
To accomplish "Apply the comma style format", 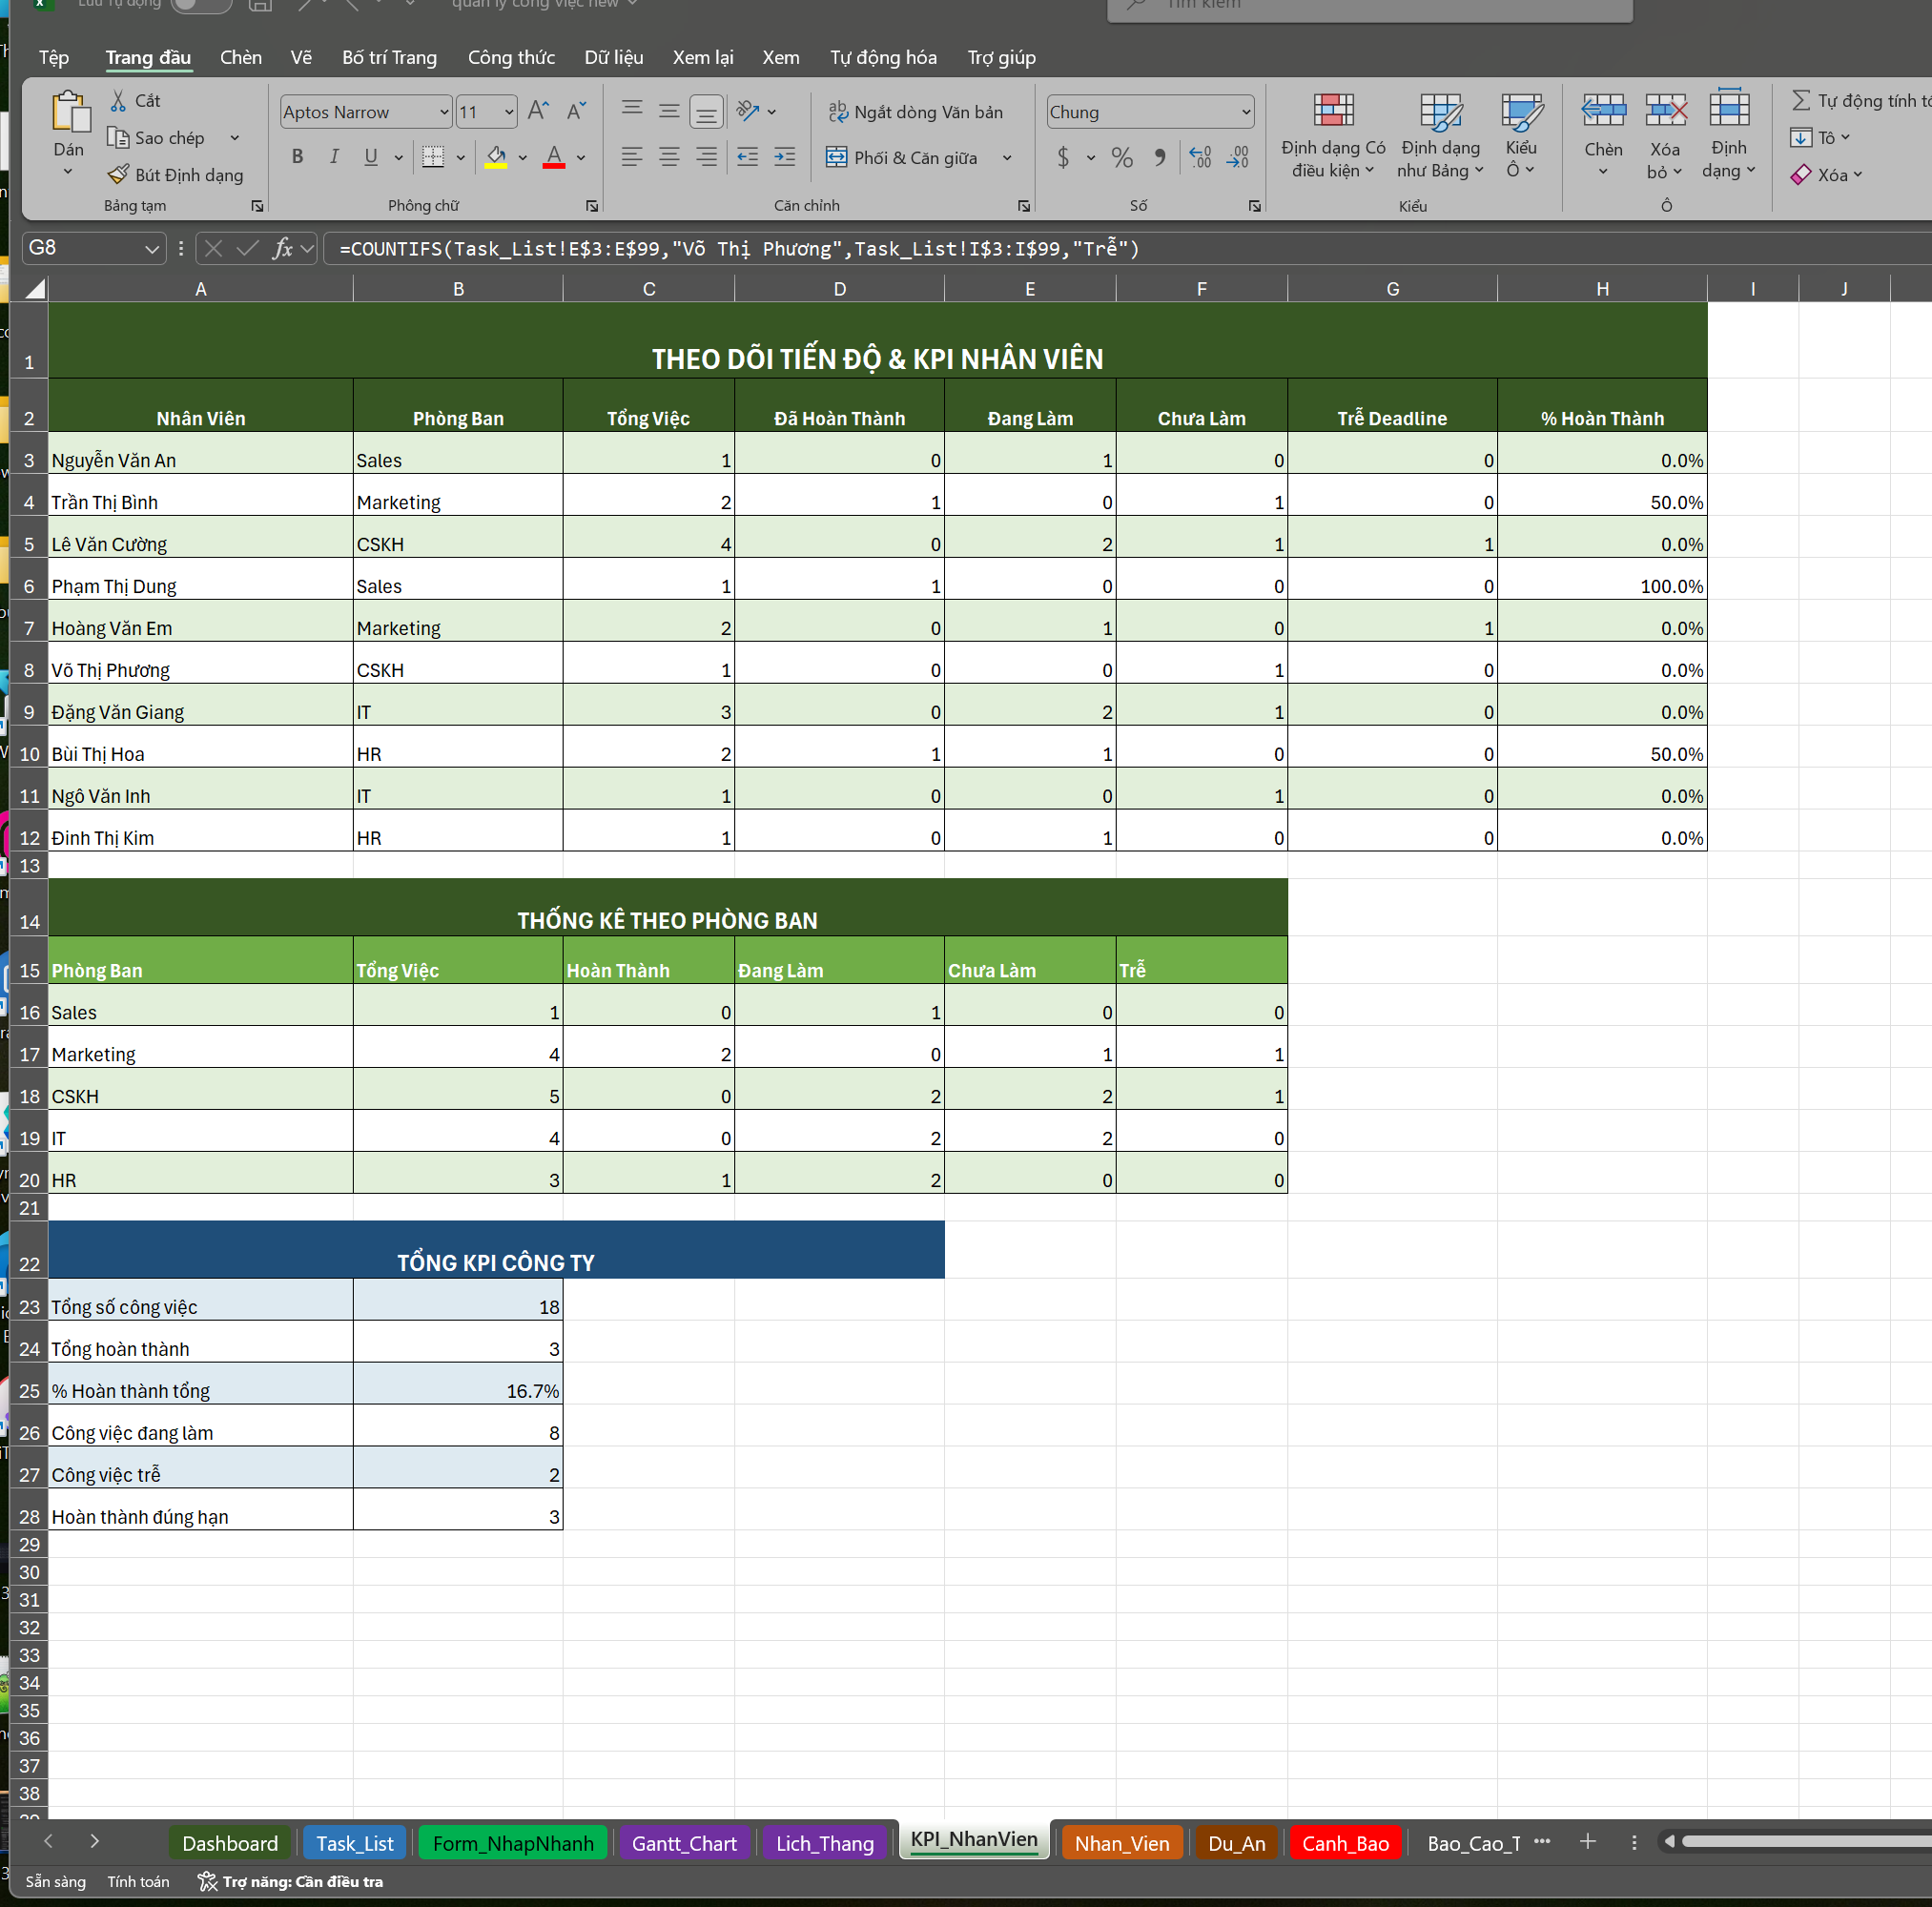I will point(1159,157).
